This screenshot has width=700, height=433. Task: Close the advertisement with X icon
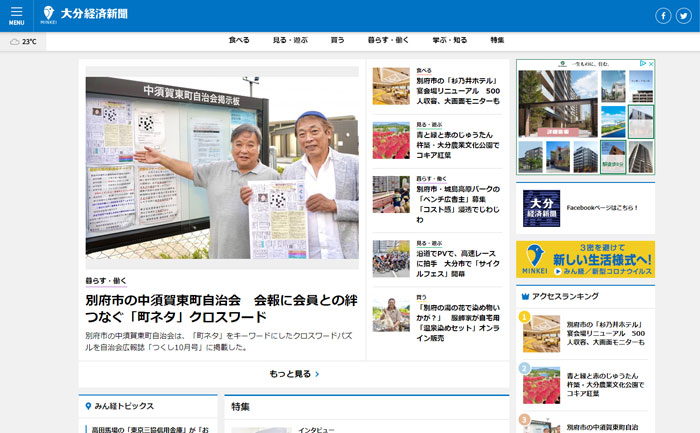coord(651,64)
